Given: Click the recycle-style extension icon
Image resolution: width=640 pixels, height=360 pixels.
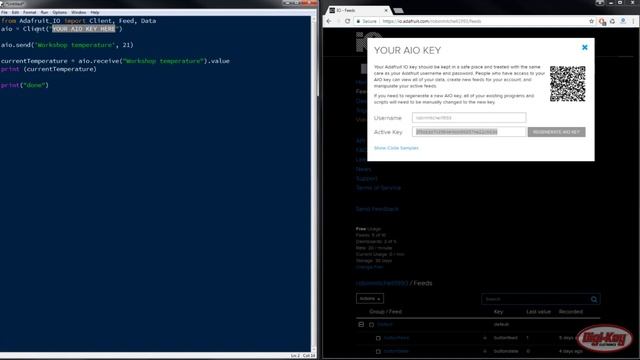Looking at the screenshot, I should pyautogui.click(x=612, y=21).
